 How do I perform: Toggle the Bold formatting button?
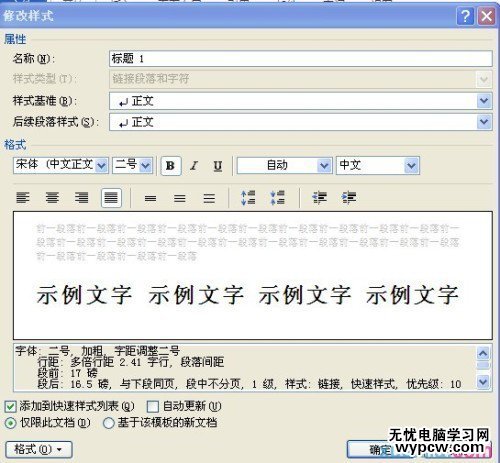pyautogui.click(x=171, y=166)
